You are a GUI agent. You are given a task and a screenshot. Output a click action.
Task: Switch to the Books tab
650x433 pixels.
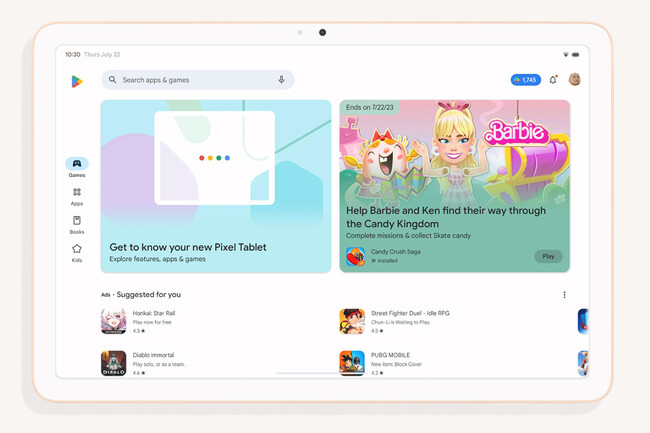pyautogui.click(x=77, y=225)
